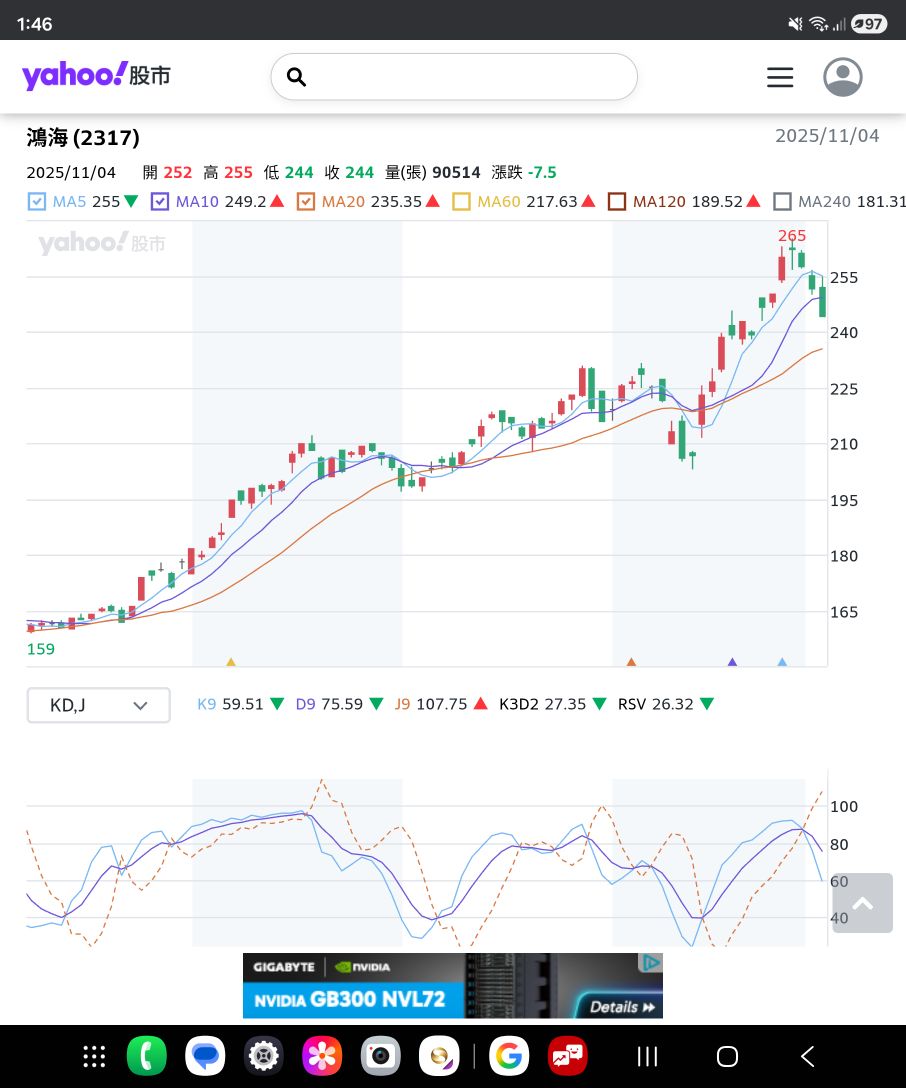Screen dimensions: 906x1088
Task: Open the user account profile
Action: (843, 77)
